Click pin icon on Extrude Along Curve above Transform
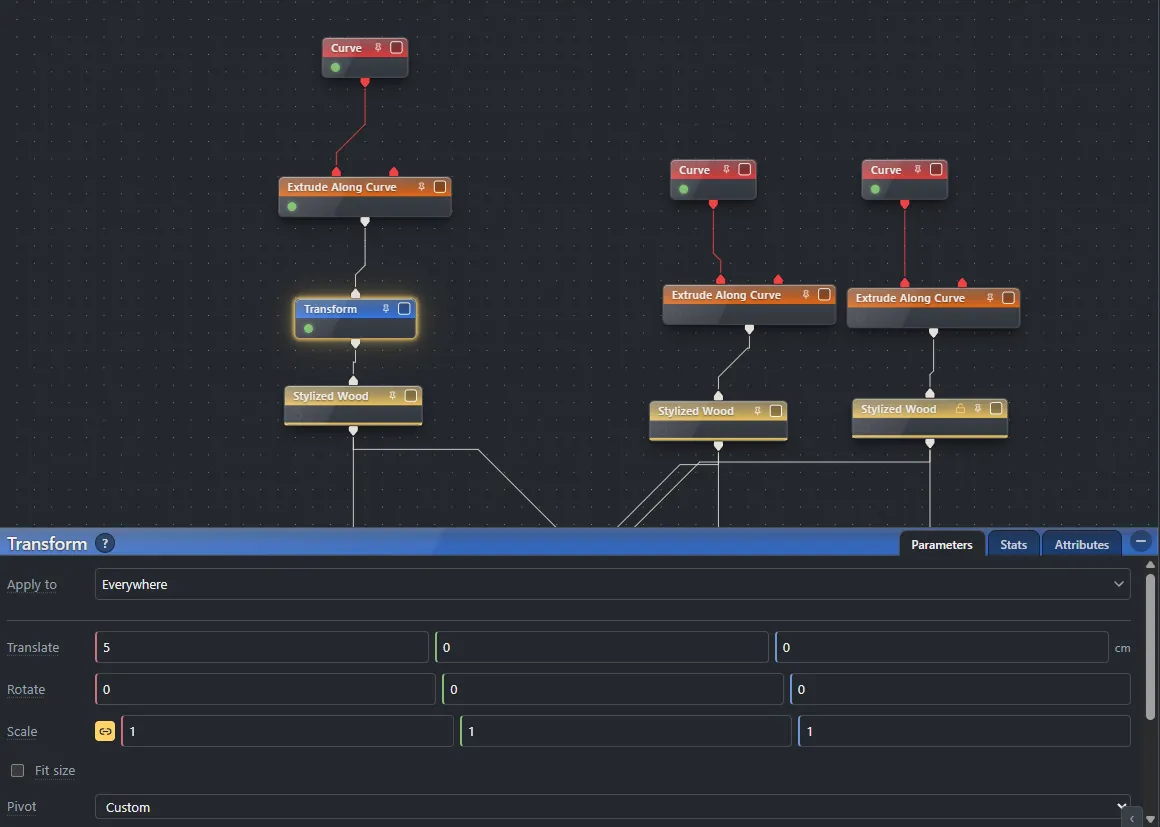The width and height of the screenshot is (1160, 827). pyautogui.click(x=422, y=186)
